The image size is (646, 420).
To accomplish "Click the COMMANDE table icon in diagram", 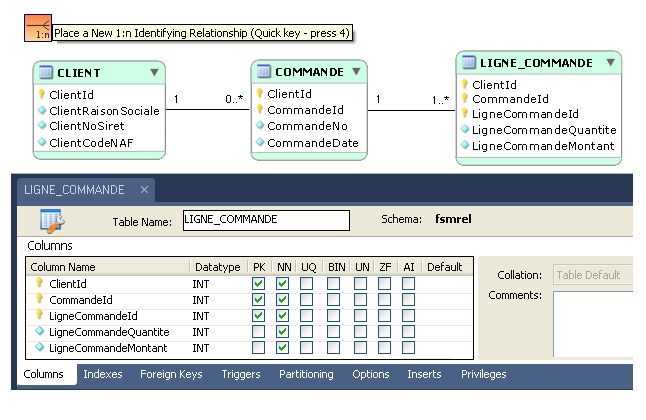I will (264, 72).
